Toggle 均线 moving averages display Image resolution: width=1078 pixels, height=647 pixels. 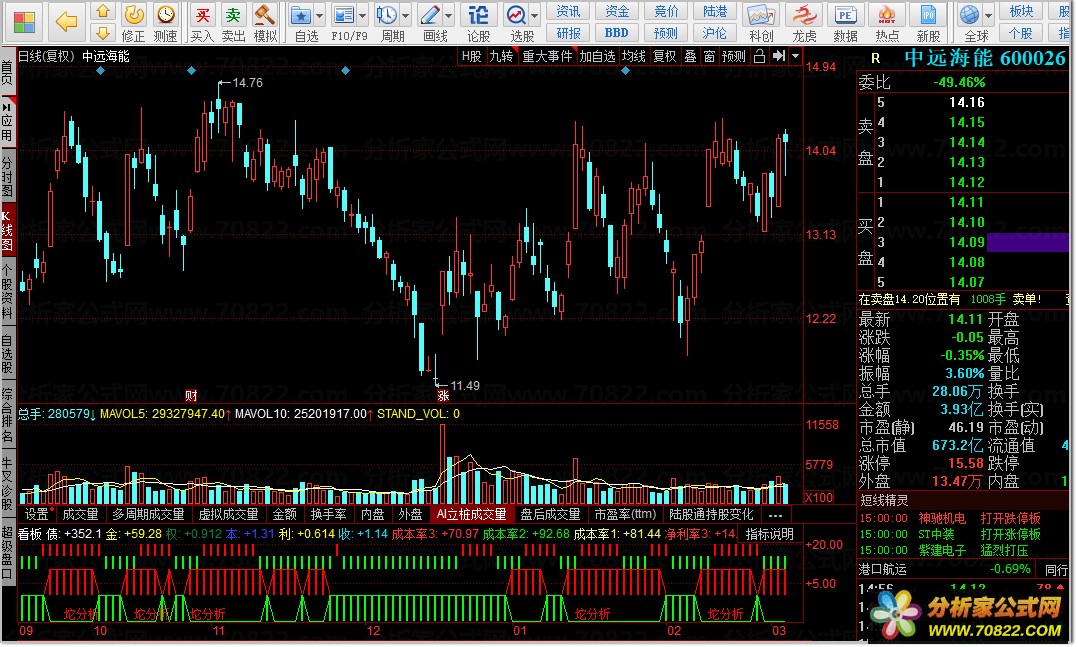click(633, 56)
